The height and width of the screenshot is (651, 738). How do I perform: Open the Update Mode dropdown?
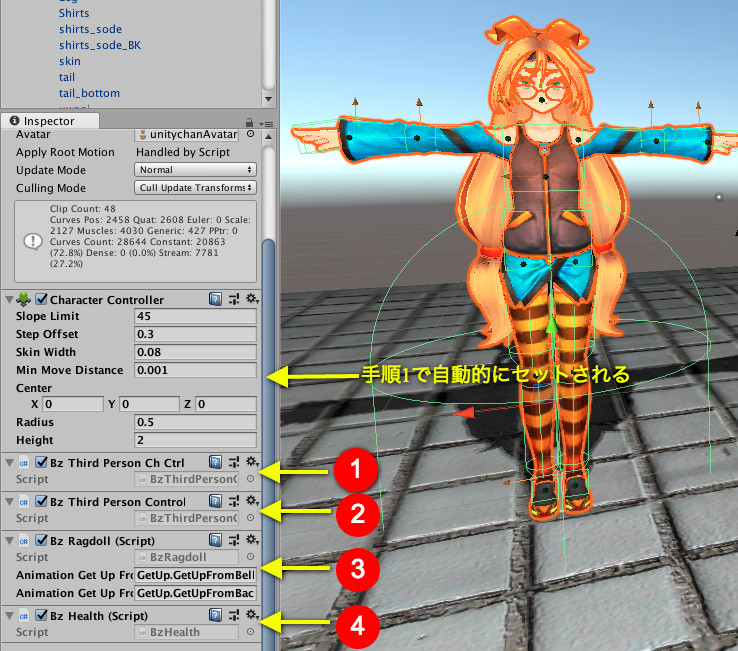pos(195,169)
